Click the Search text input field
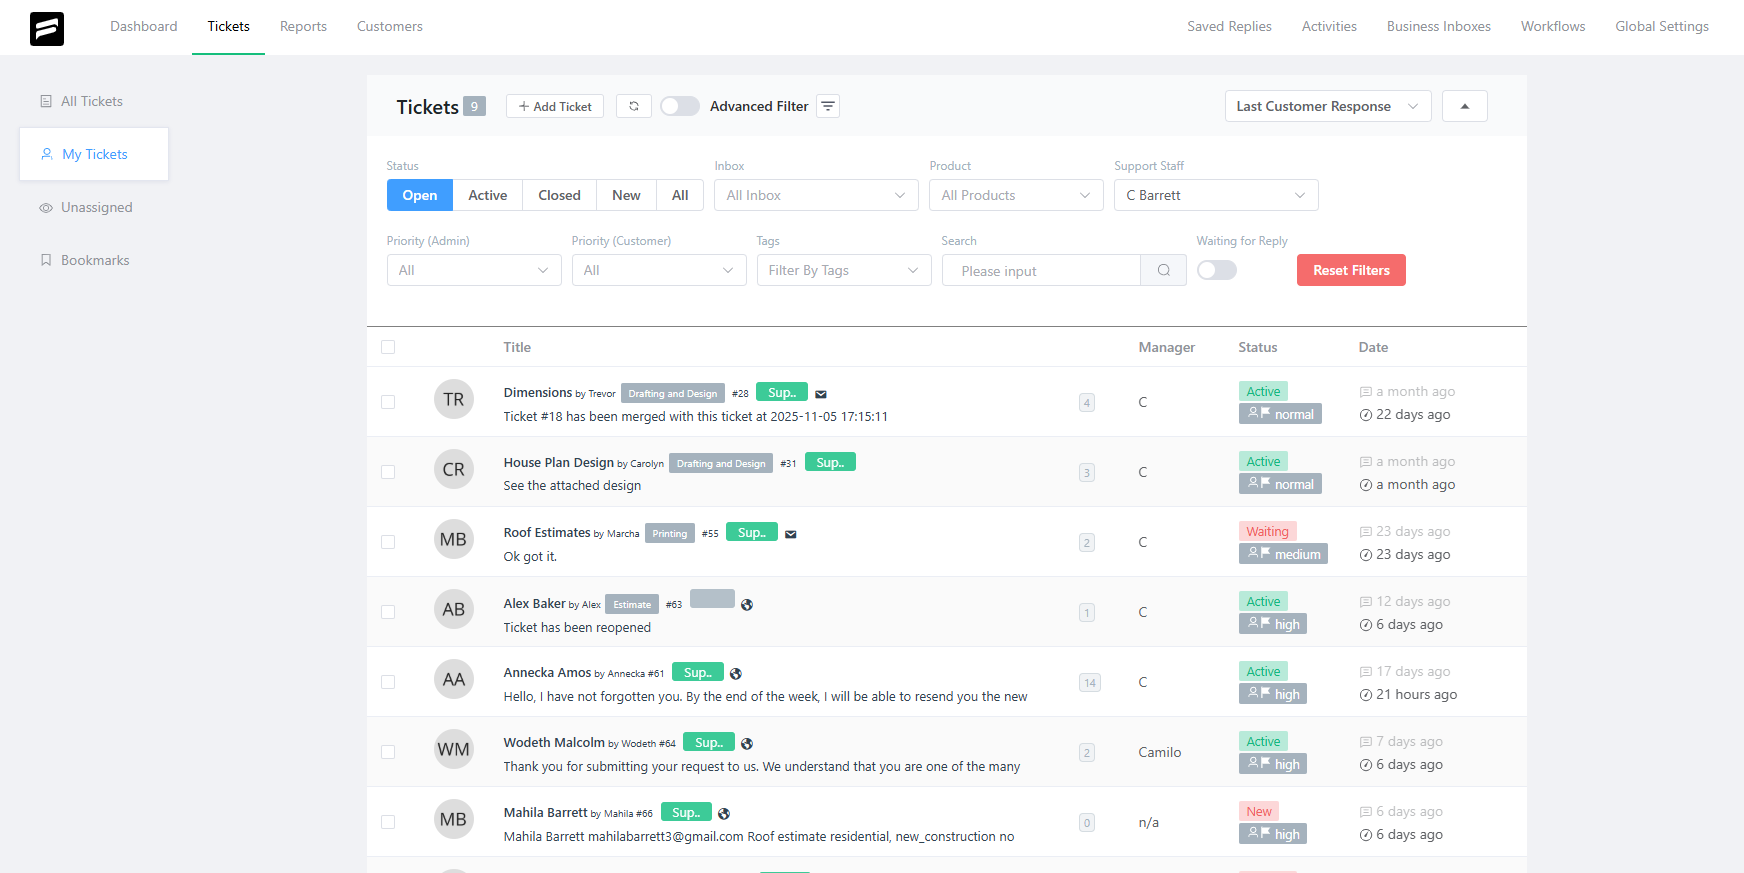Image resolution: width=1744 pixels, height=873 pixels. 1041,270
